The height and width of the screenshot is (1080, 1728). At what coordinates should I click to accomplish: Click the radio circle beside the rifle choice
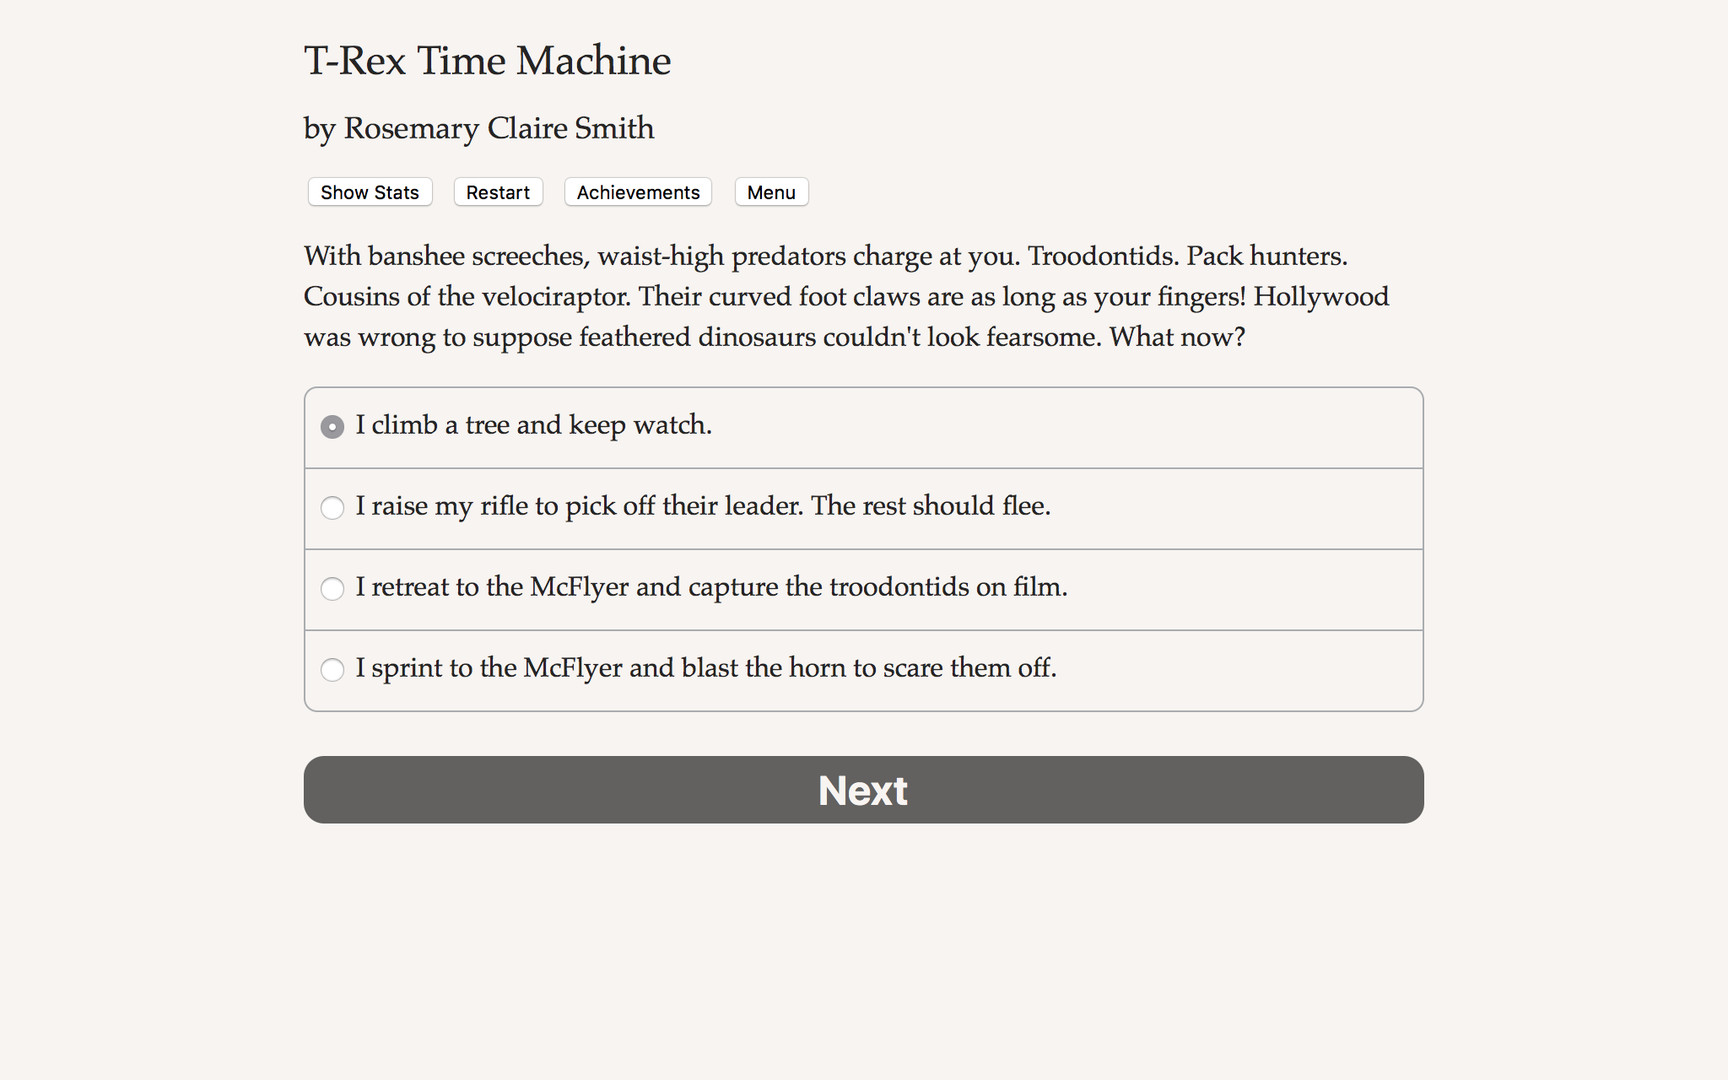click(331, 508)
